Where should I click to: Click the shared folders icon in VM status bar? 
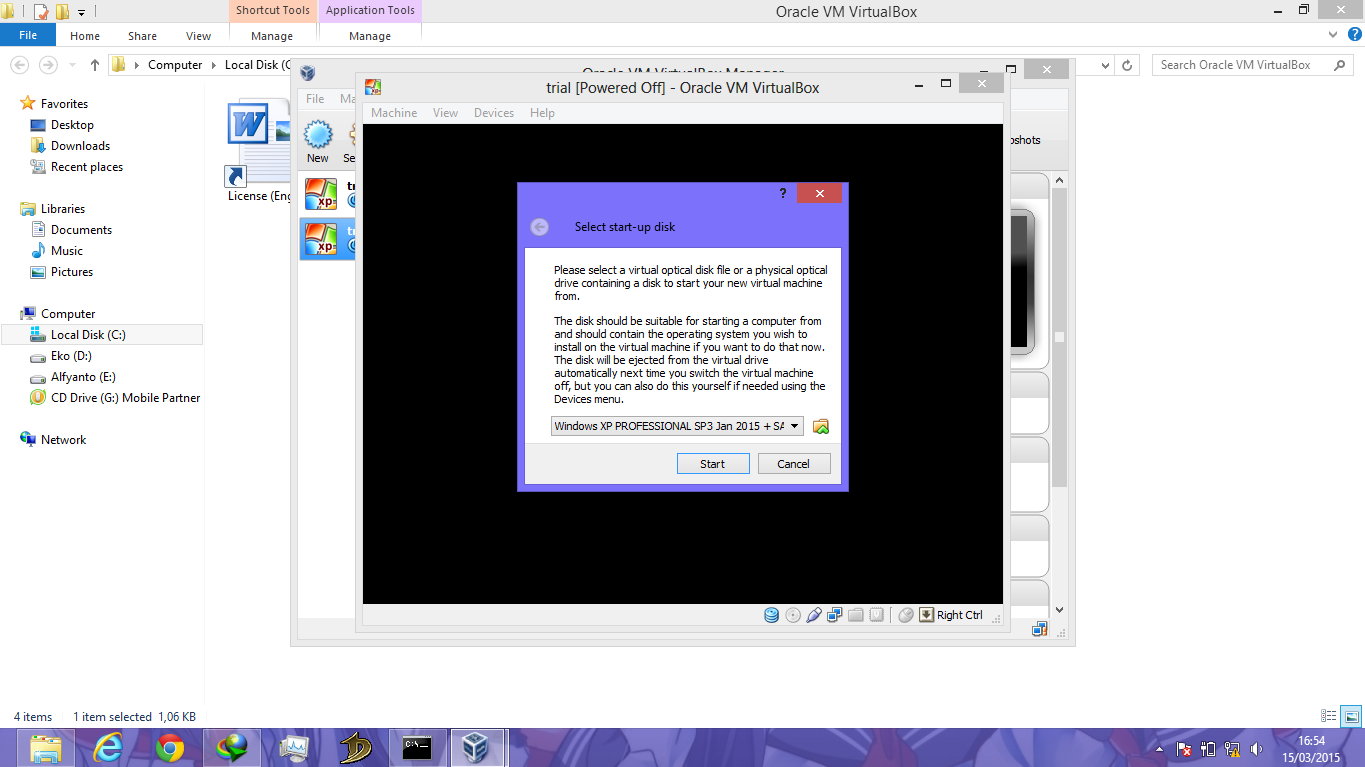(x=856, y=615)
